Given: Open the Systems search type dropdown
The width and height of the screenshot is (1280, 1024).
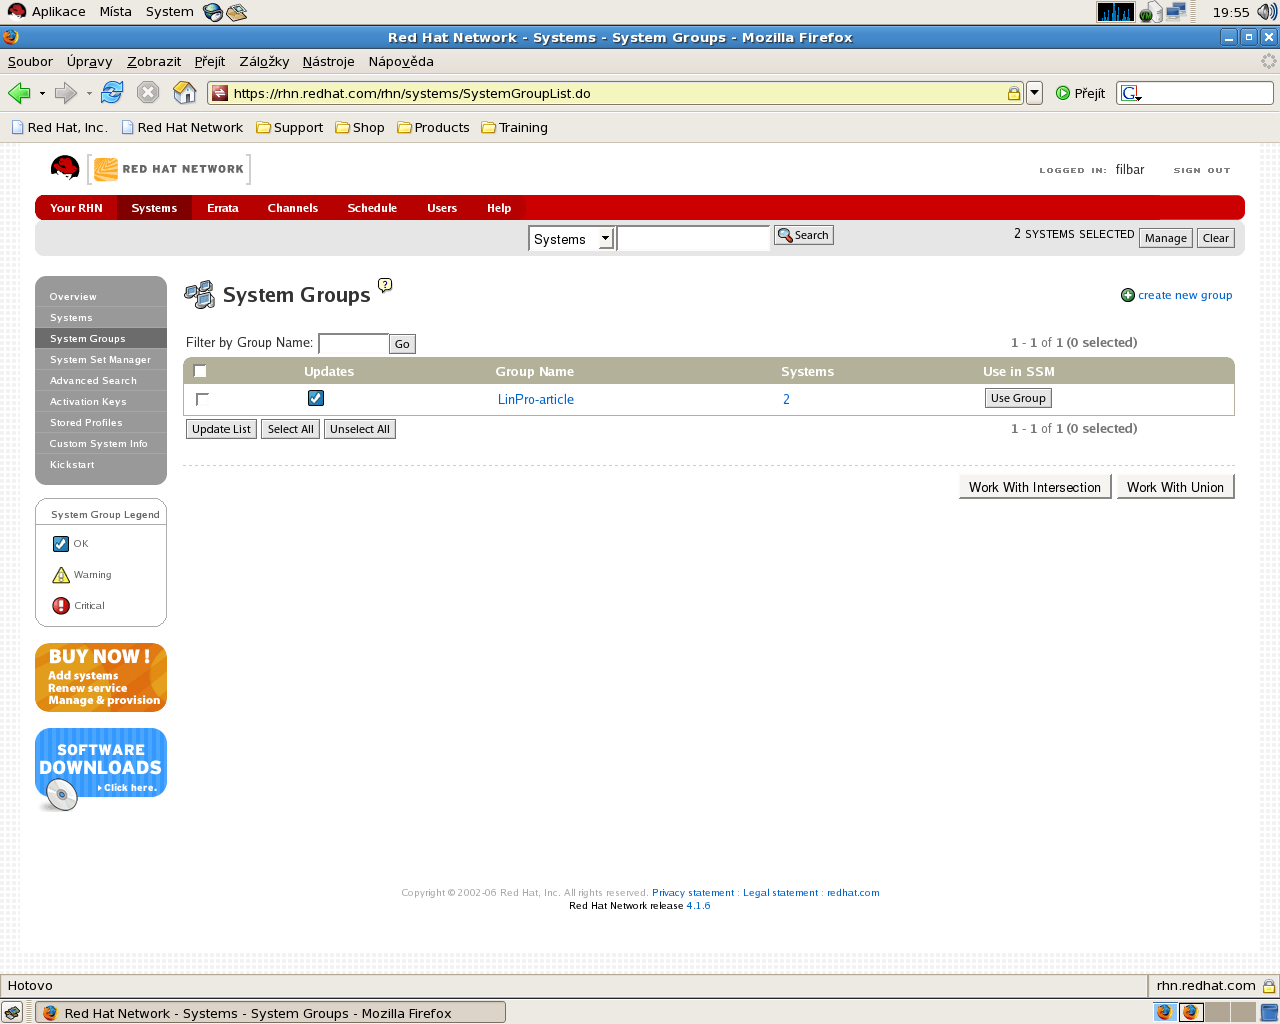Looking at the screenshot, I should coord(571,239).
